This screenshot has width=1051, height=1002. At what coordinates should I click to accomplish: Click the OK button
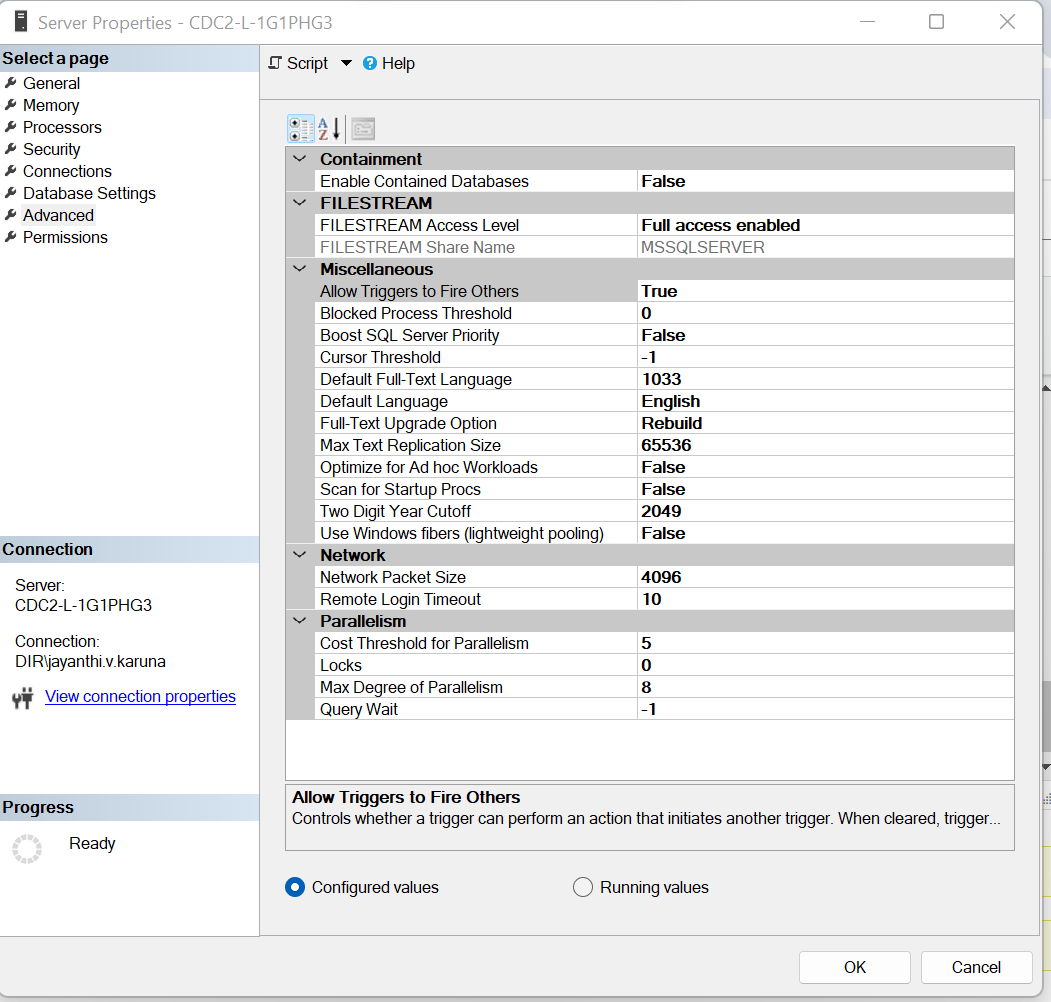(x=855, y=967)
